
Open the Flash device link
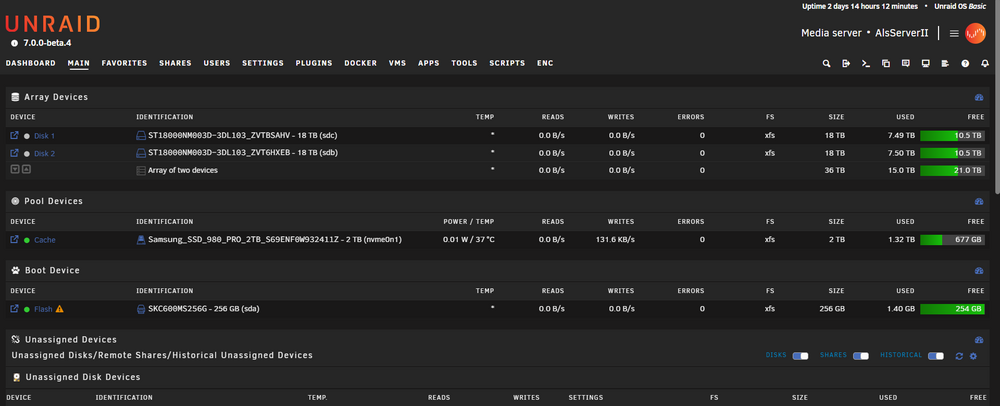[x=43, y=310]
